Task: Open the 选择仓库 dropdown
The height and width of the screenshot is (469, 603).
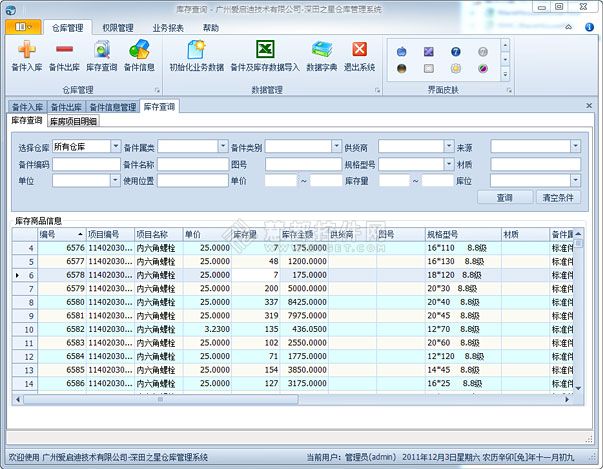Action: tap(115, 146)
